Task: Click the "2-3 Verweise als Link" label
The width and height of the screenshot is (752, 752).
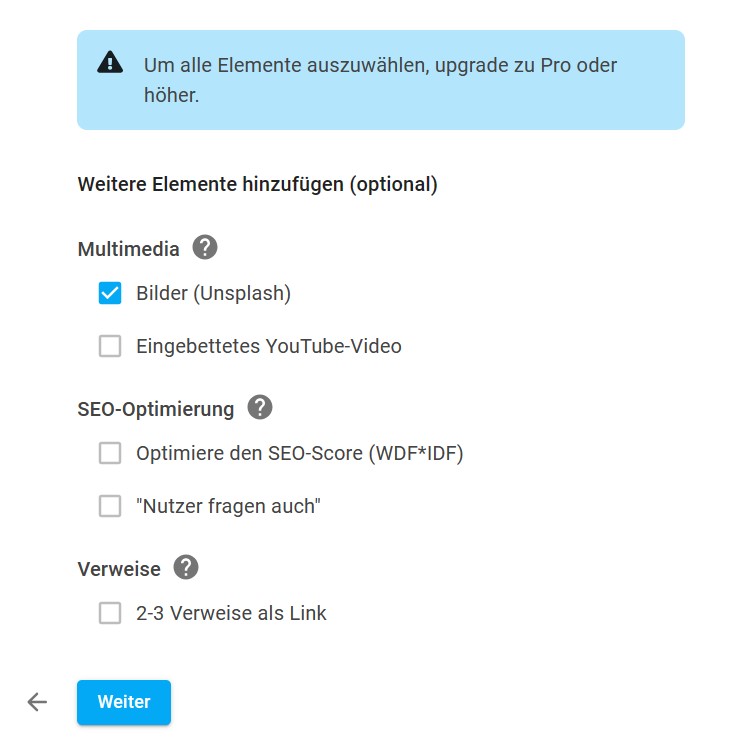Action: click(x=231, y=613)
